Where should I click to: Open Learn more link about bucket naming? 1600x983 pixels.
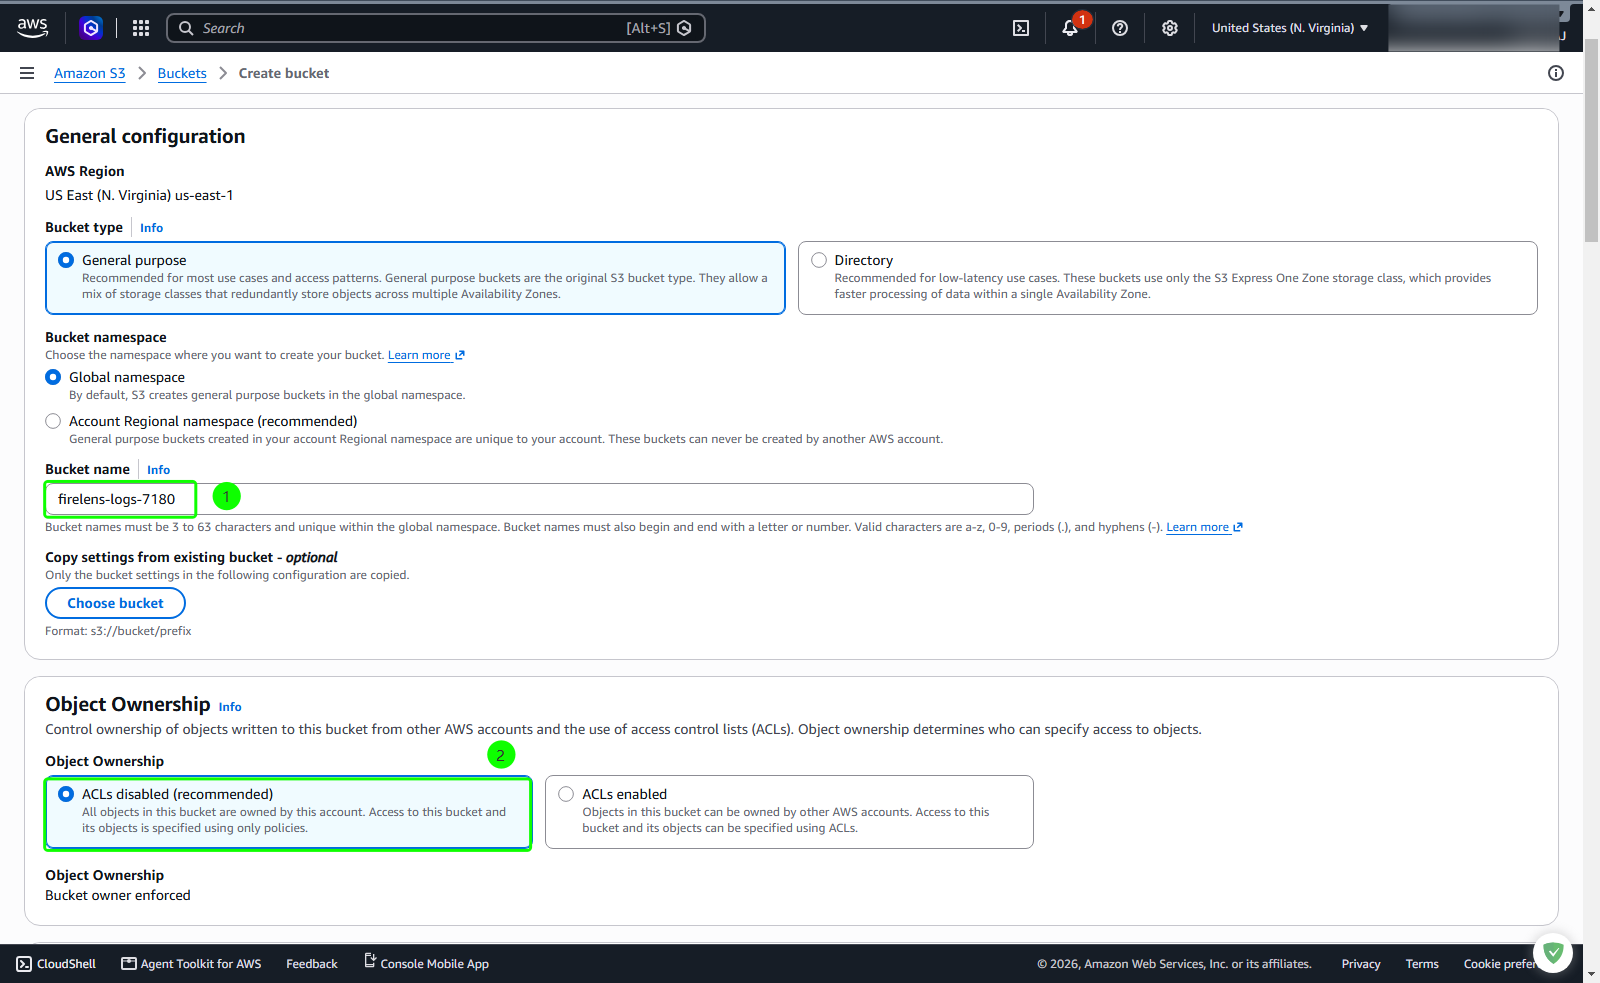tap(1204, 527)
